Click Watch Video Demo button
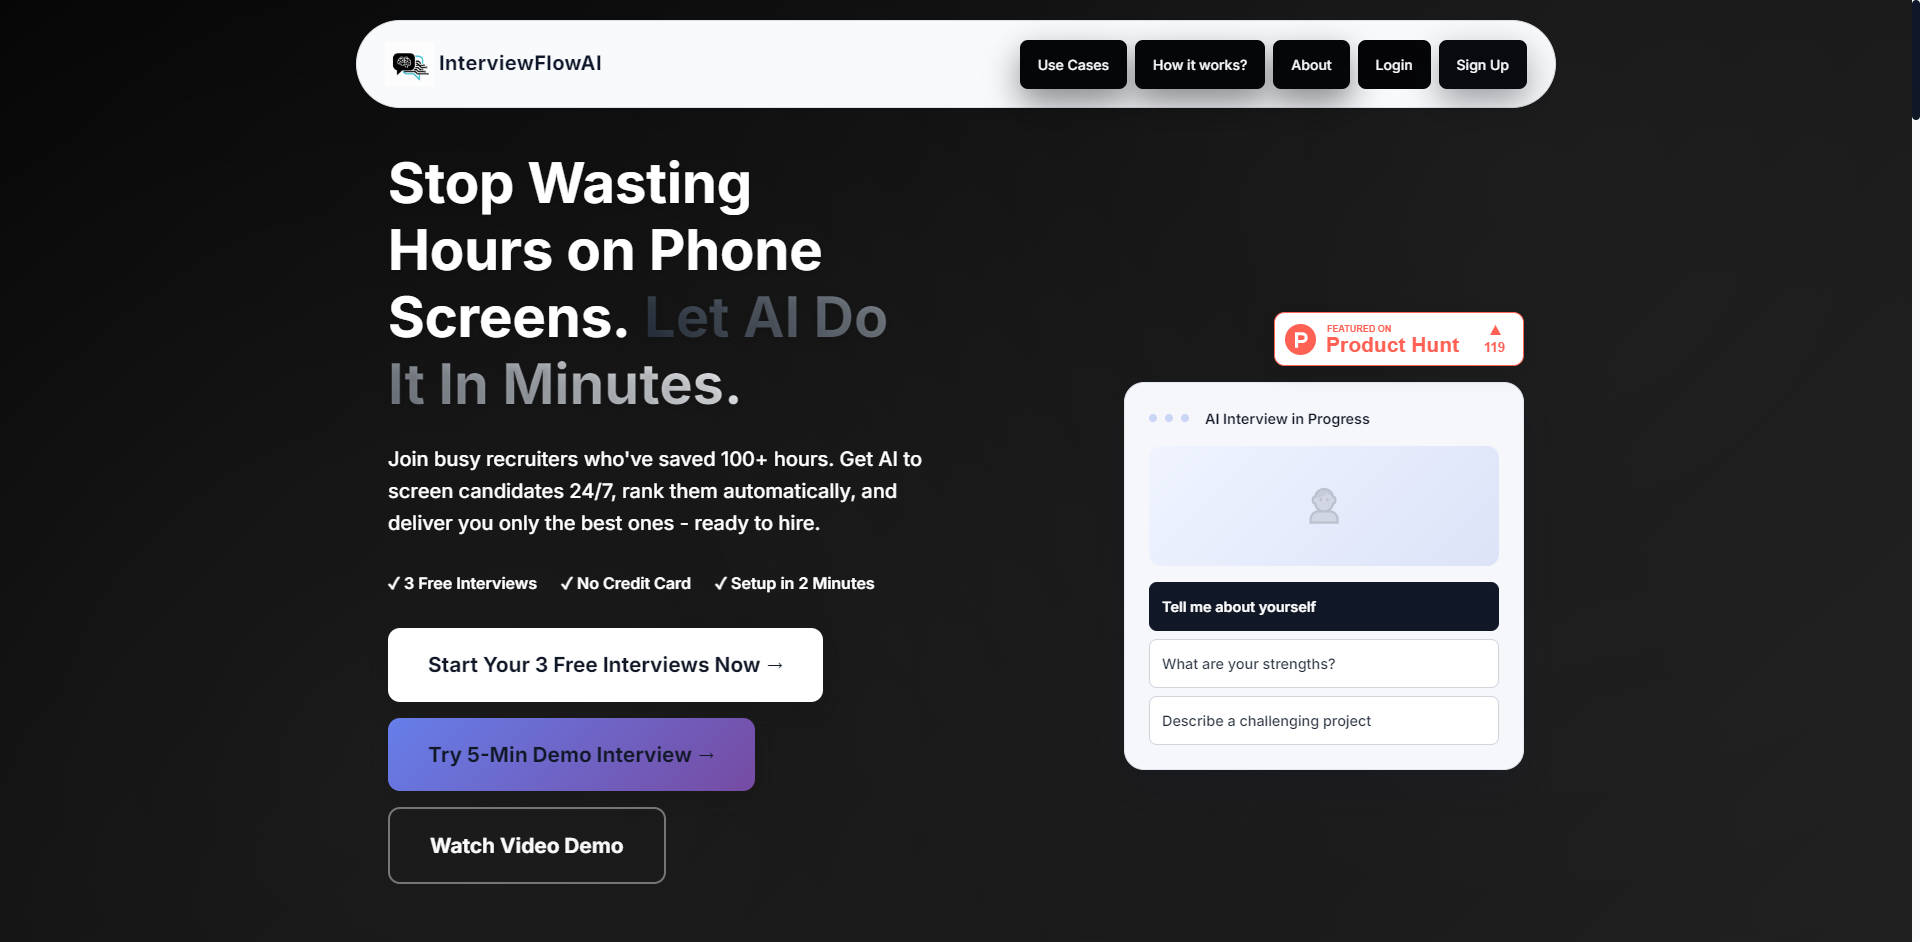The image size is (1920, 942). 526,846
